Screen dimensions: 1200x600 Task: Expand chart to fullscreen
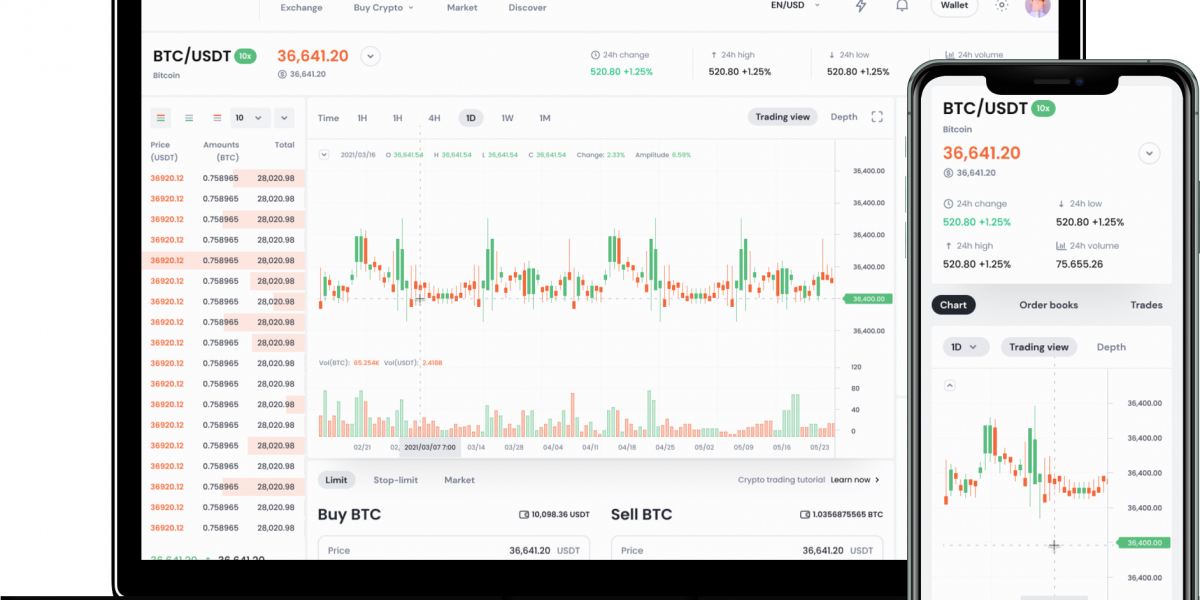pyautogui.click(x=877, y=117)
